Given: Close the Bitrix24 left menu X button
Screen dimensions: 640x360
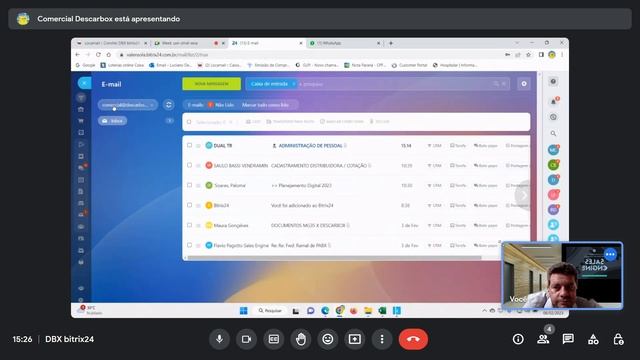Looking at the screenshot, I should (84, 83).
